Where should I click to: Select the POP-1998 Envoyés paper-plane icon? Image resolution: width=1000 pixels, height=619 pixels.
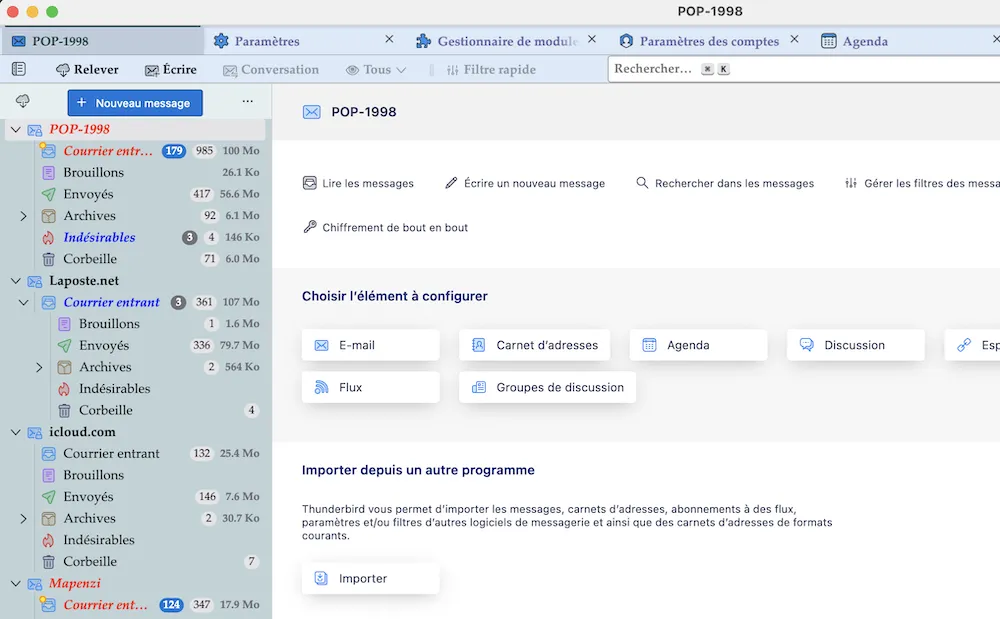coord(48,194)
